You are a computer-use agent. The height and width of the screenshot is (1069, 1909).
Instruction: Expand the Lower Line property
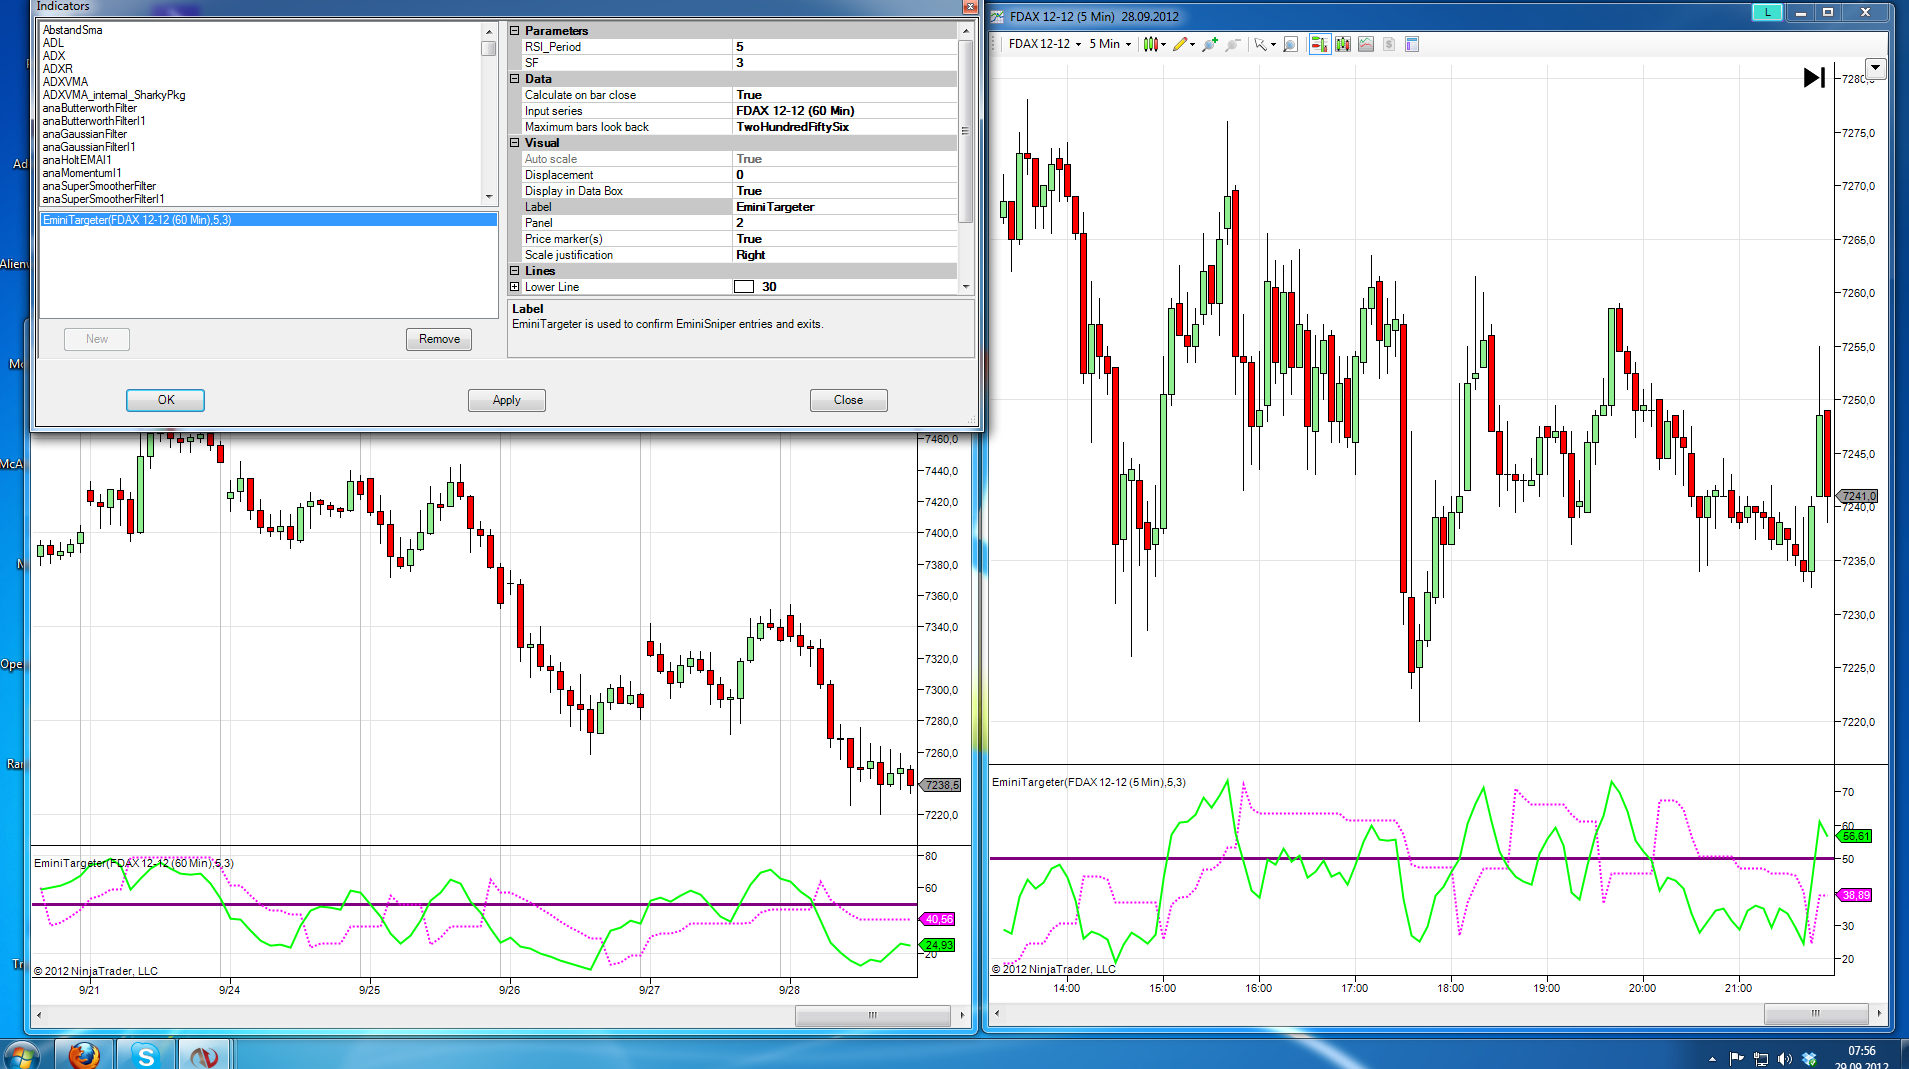pos(515,287)
